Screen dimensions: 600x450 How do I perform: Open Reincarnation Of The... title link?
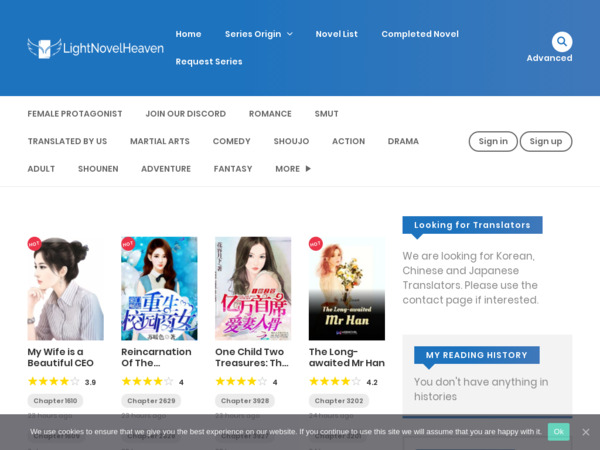pos(156,357)
